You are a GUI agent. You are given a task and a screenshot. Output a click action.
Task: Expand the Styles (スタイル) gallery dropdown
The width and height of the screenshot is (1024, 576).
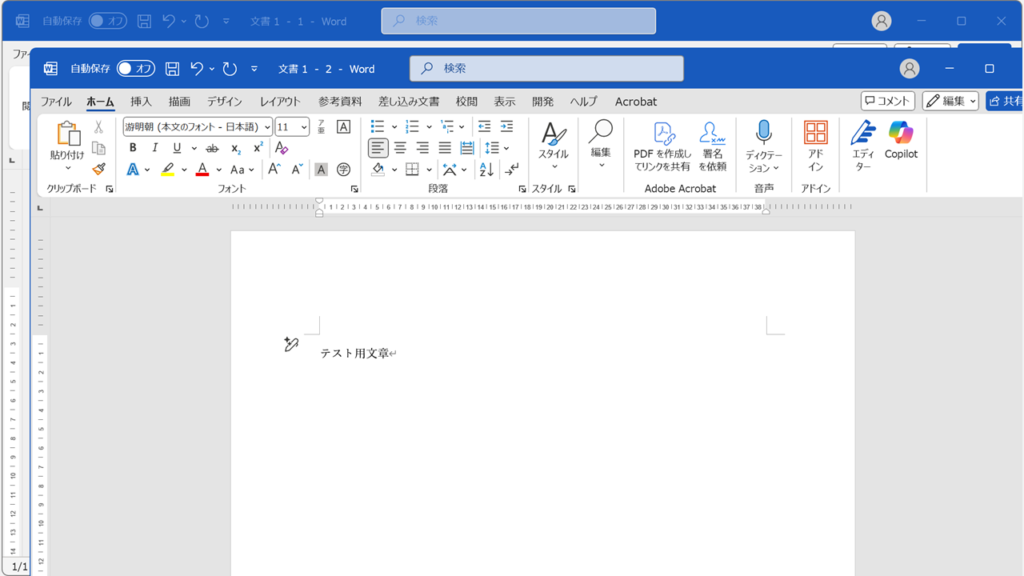coord(554,167)
